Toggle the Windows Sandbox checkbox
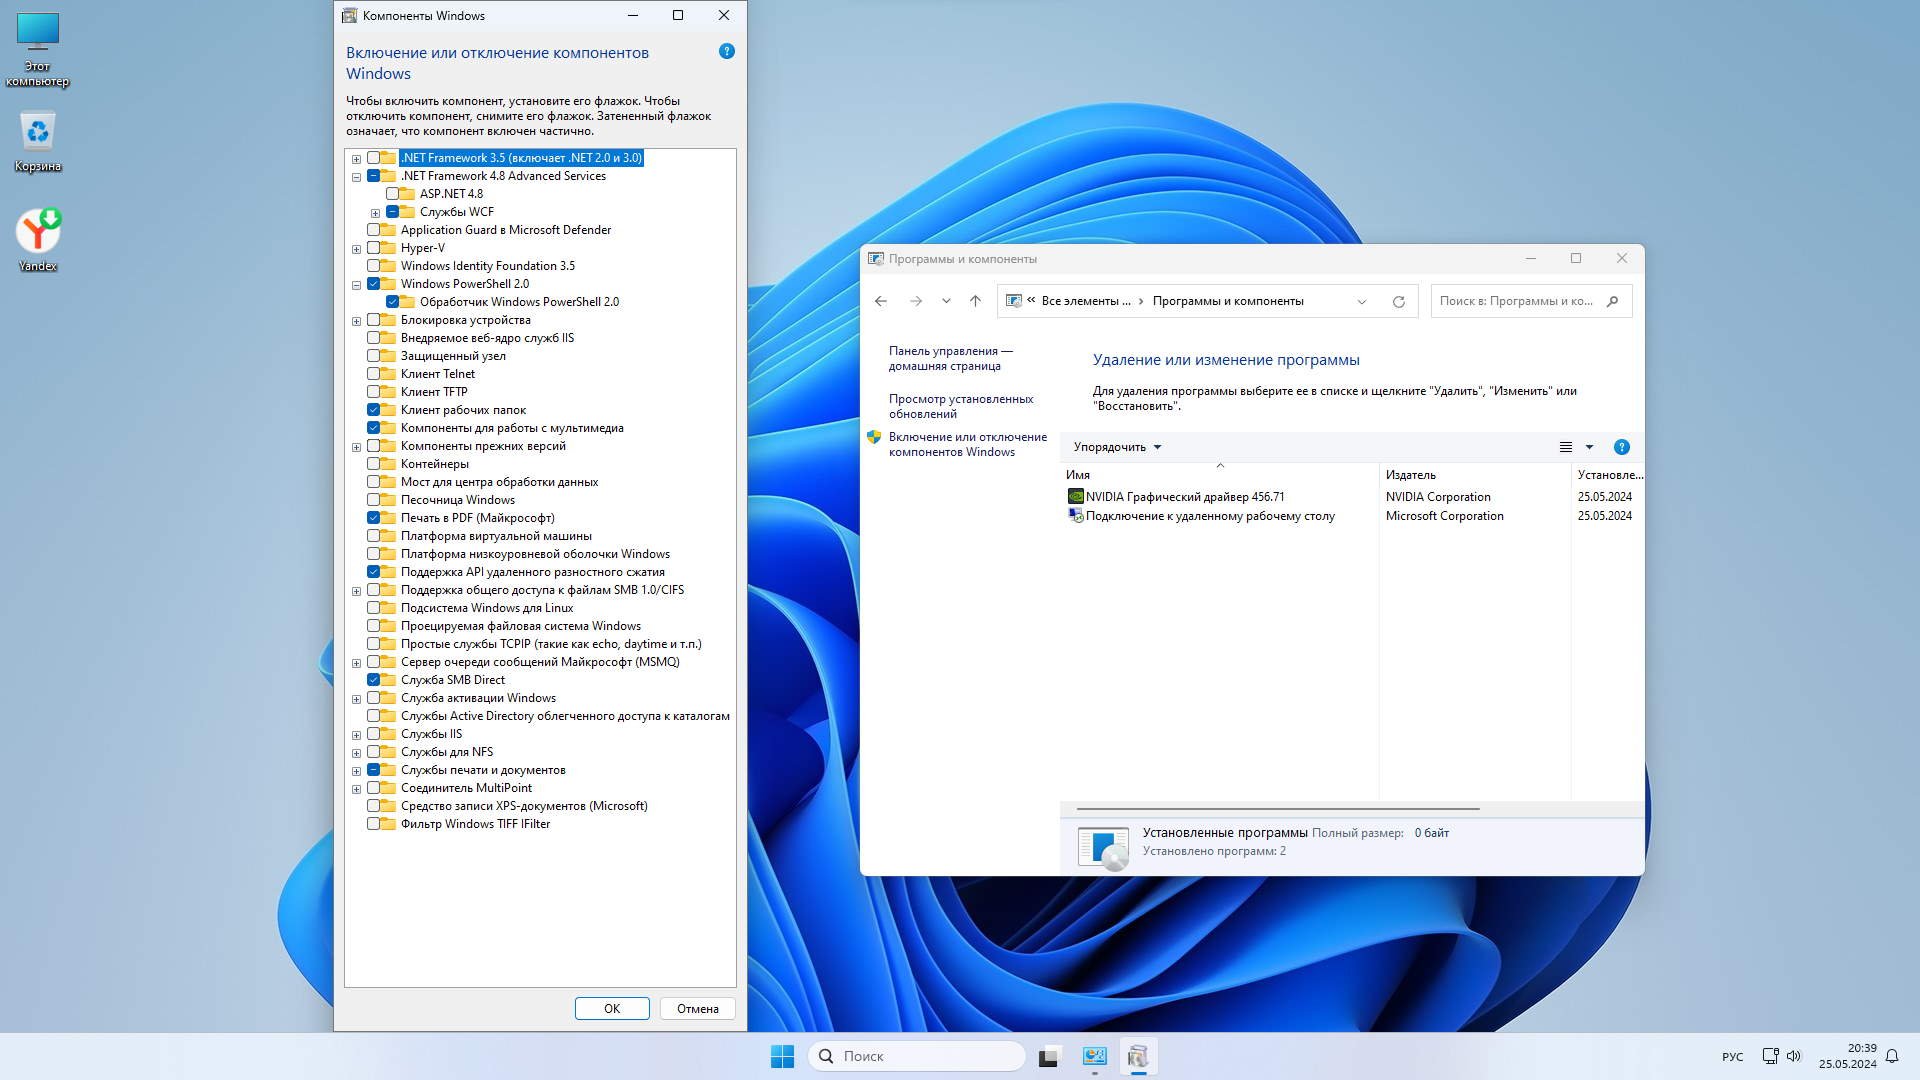Viewport: 1920px width, 1080px height. 373,500
